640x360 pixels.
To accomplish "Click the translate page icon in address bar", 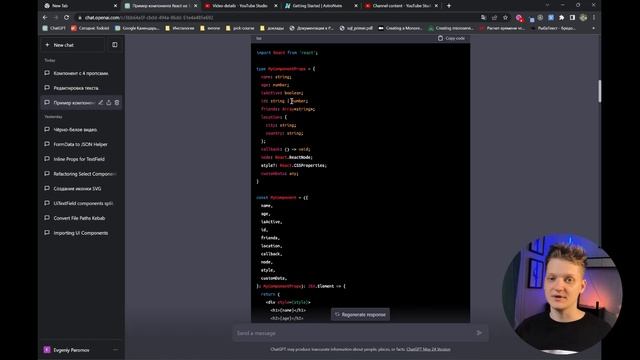I will pos(484,18).
